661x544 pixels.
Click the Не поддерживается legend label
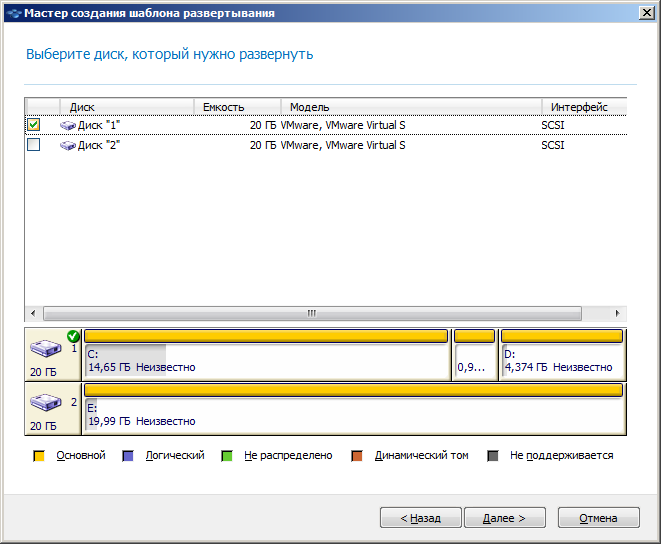point(562,455)
